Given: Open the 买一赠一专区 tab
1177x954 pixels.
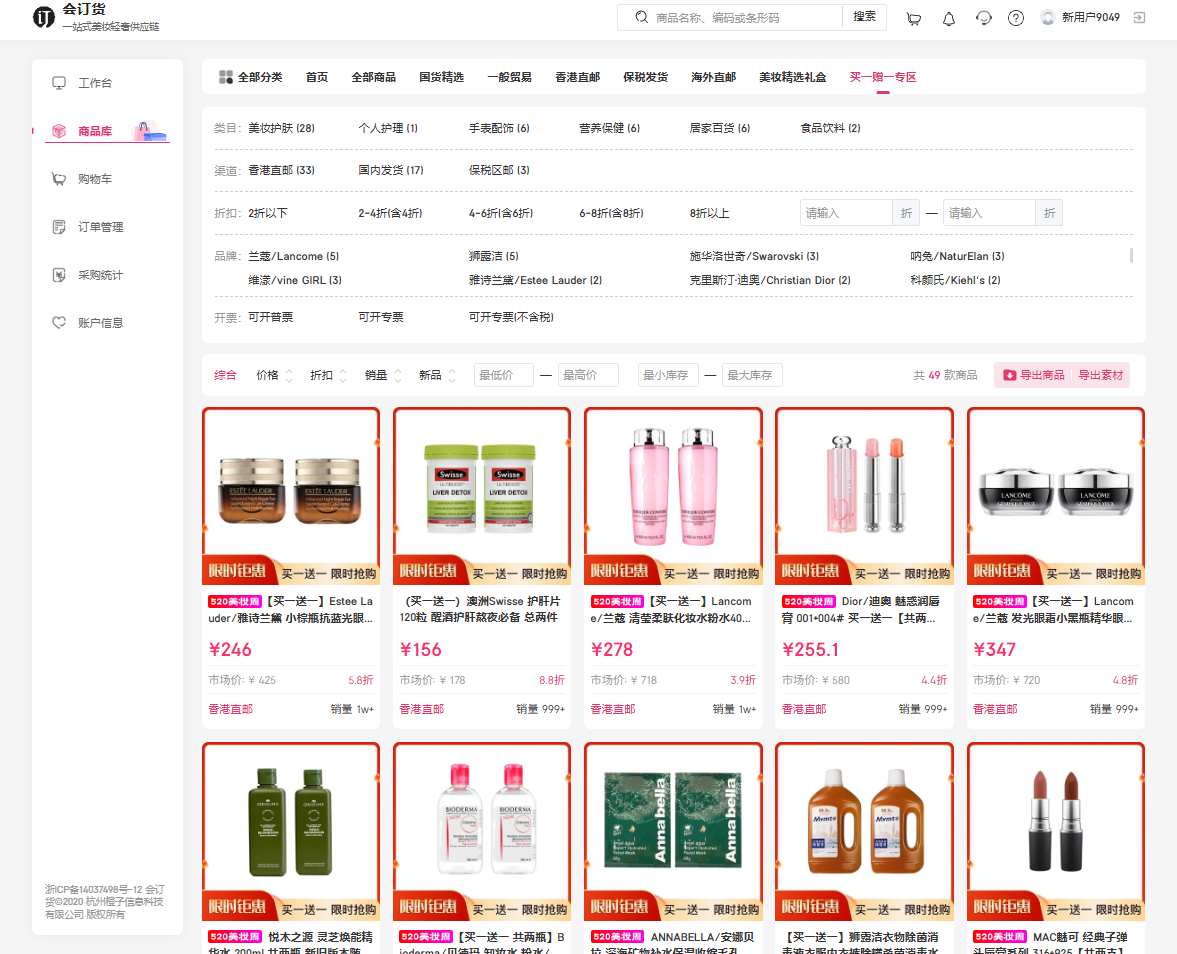Looking at the screenshot, I should point(883,77).
